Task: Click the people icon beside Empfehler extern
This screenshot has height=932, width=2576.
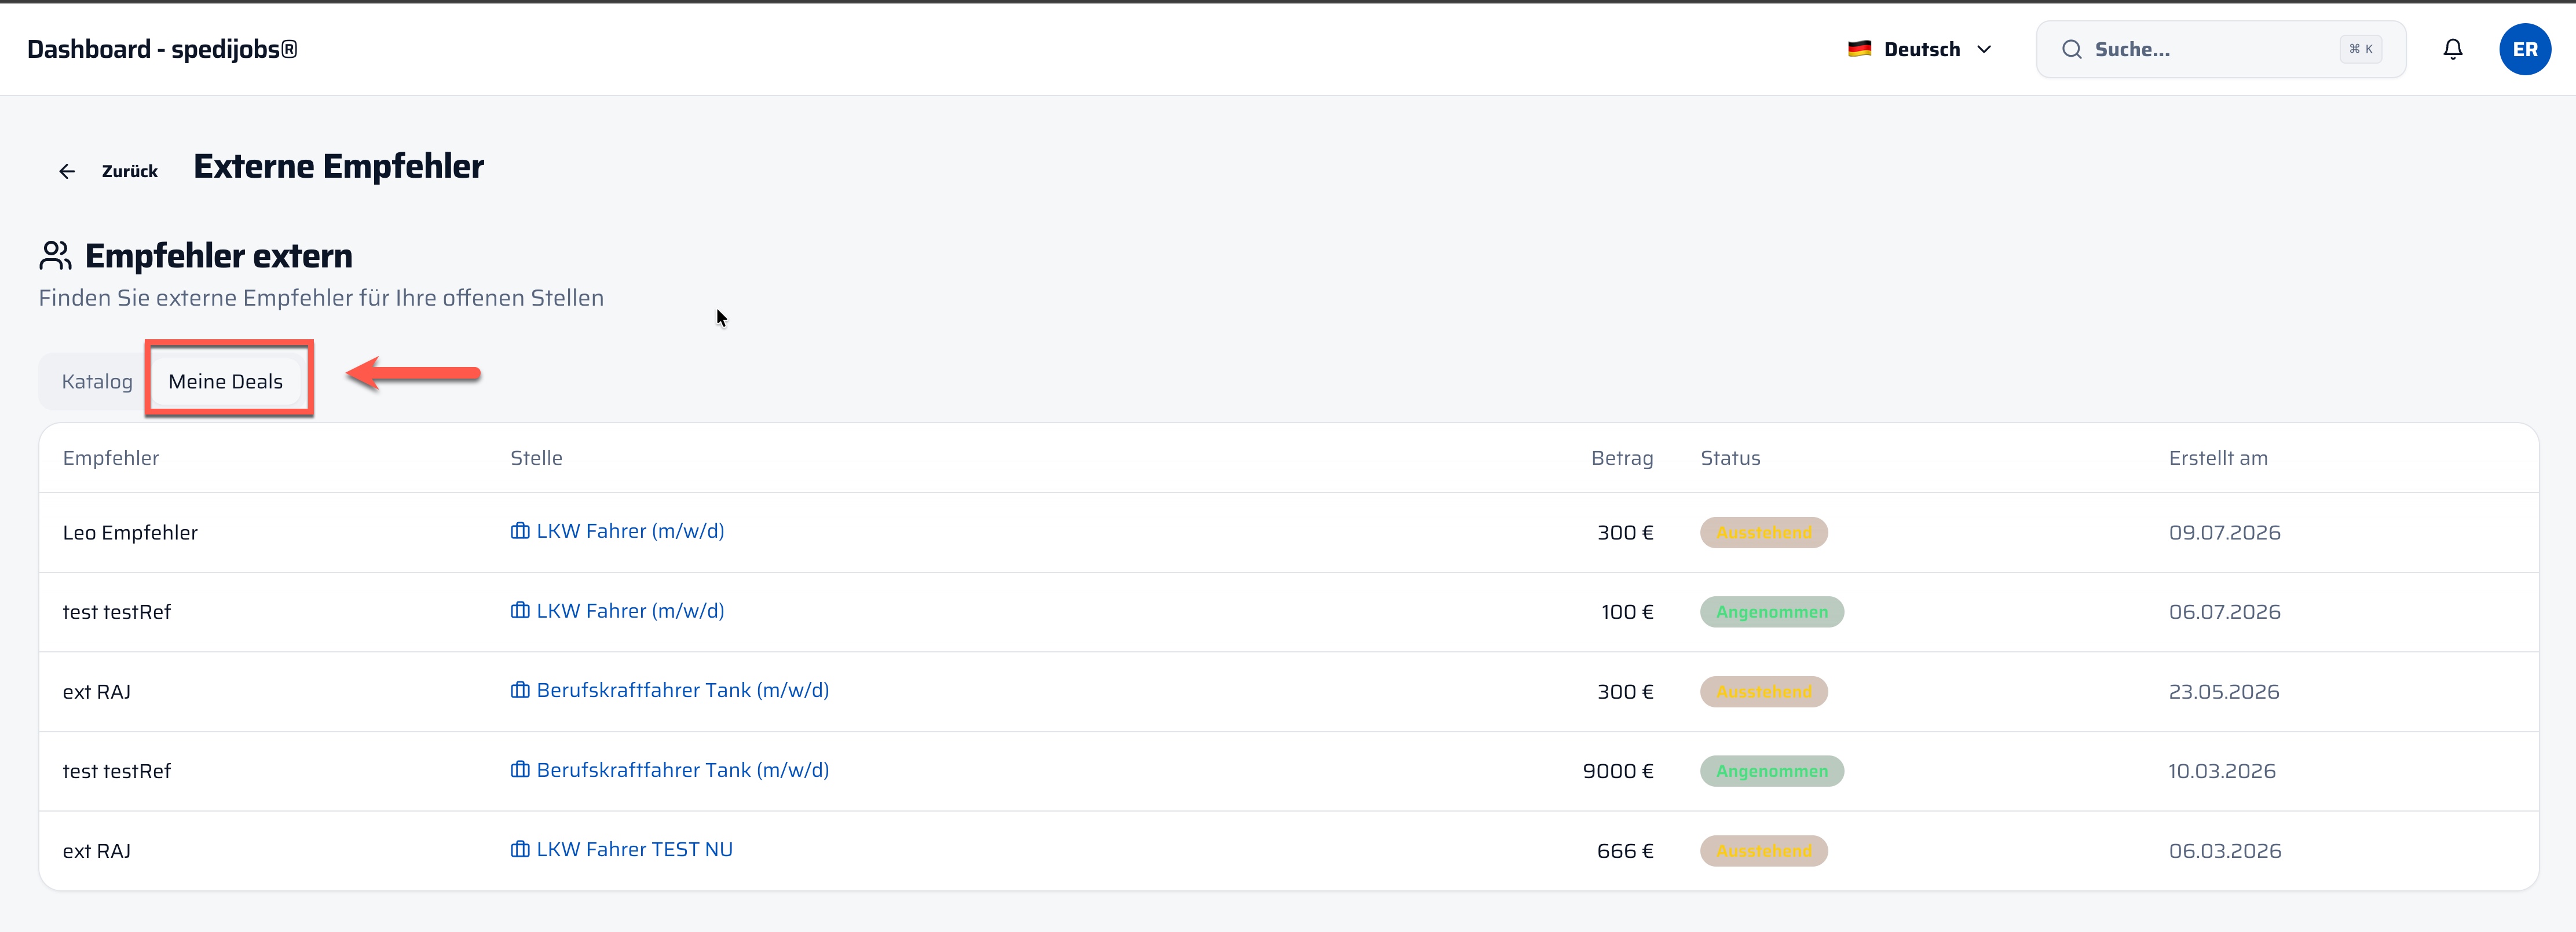Action: tap(55, 255)
